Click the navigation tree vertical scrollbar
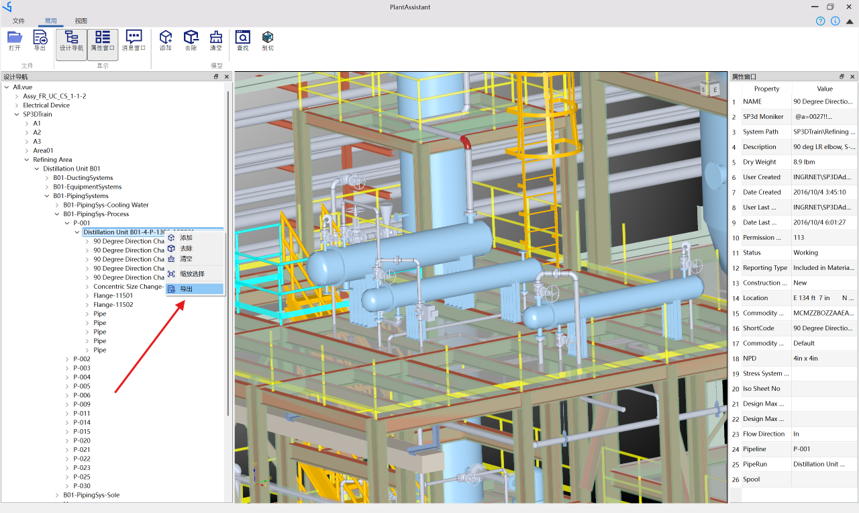Image resolution: width=859 pixels, height=513 pixels. 228,252
